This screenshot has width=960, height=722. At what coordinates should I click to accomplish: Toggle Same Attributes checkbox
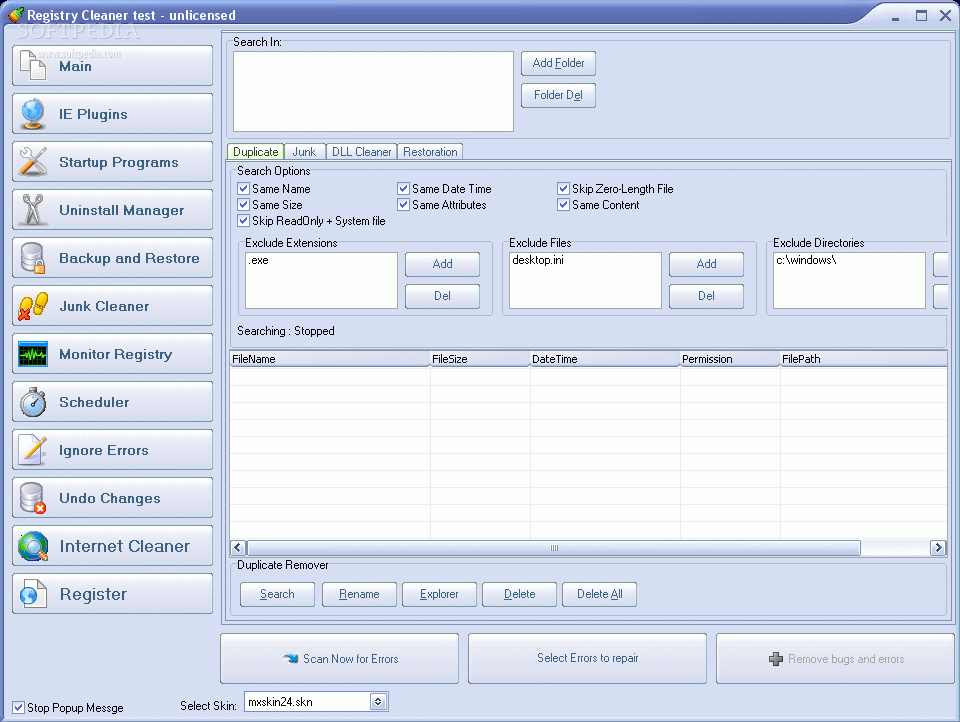coord(403,205)
